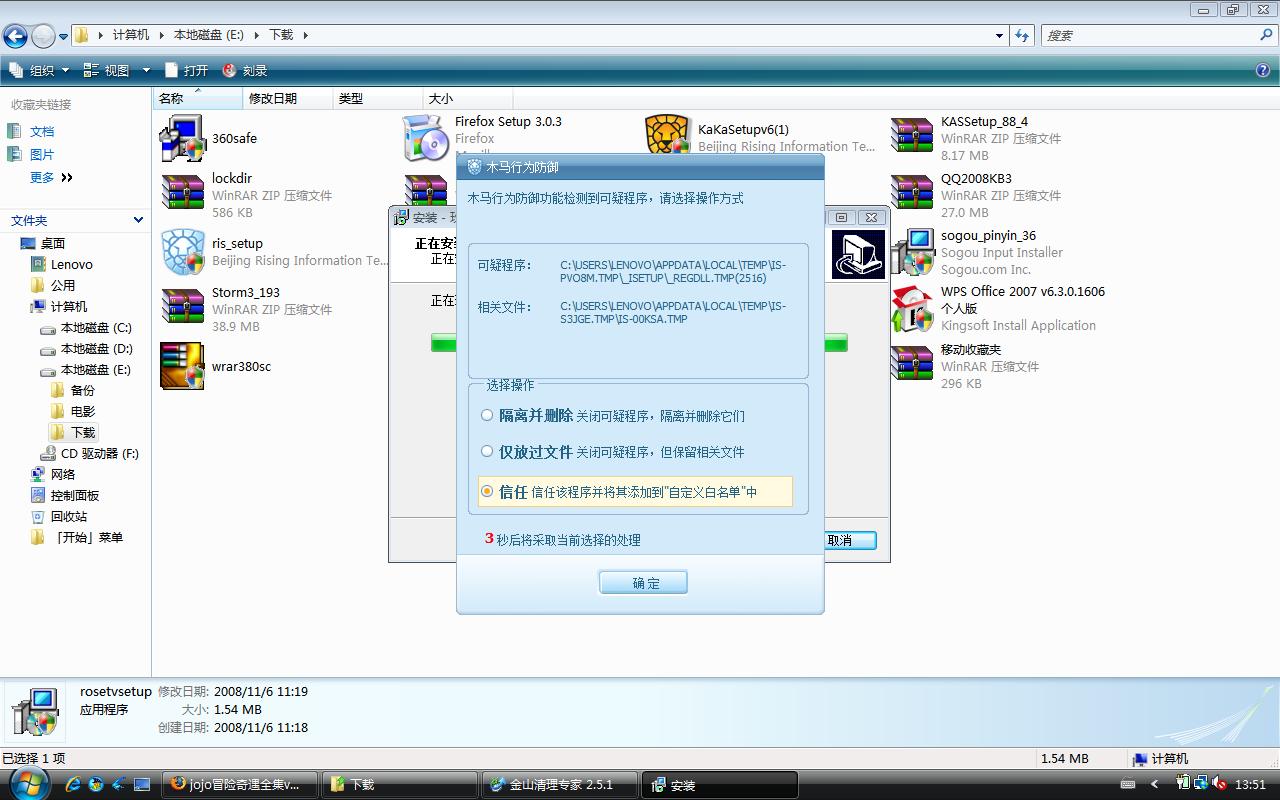Sort files by the 大小 column header
The image size is (1280, 800).
click(x=468, y=98)
